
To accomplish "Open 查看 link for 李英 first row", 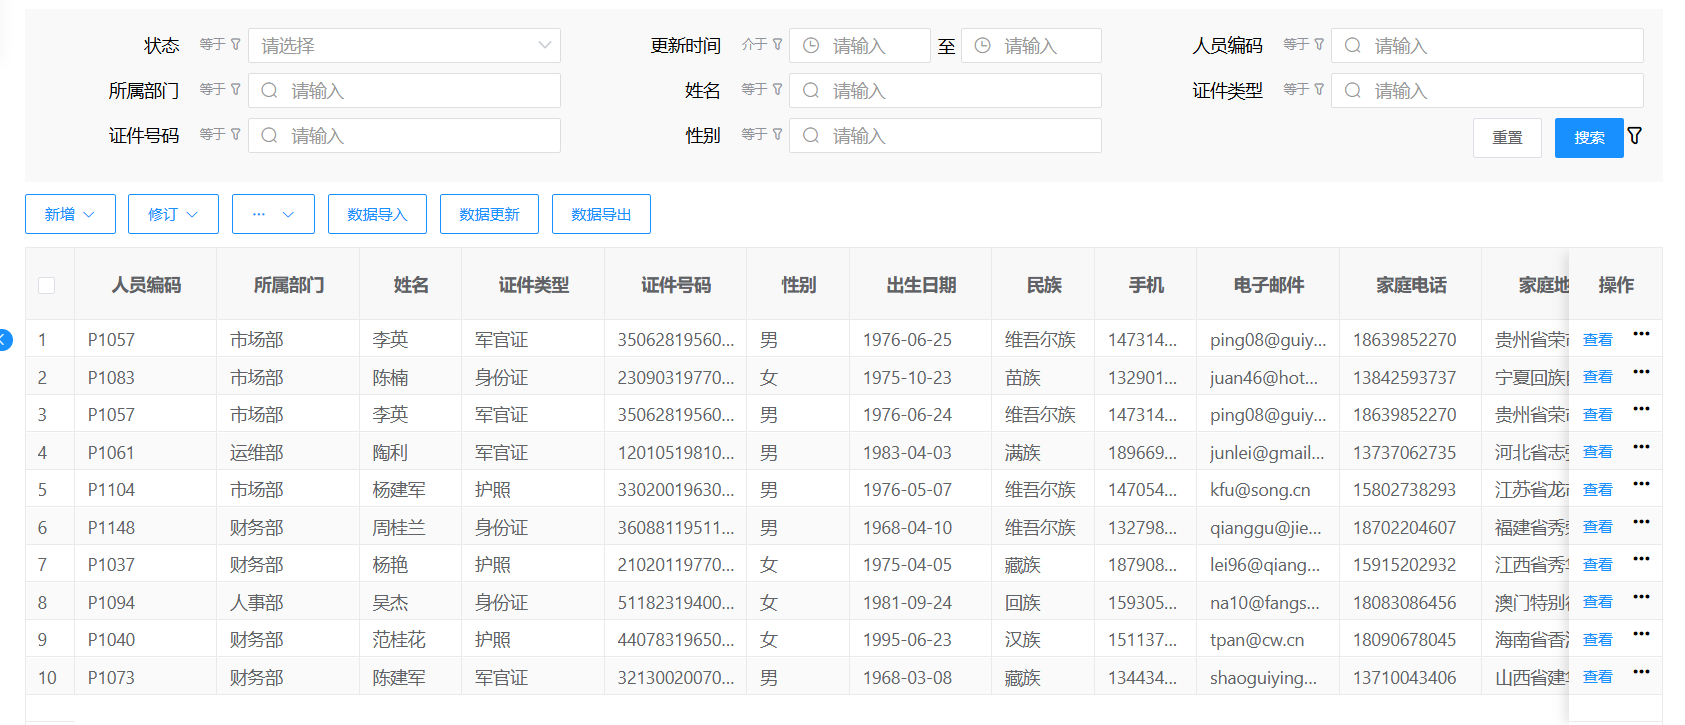I will (x=1597, y=340).
